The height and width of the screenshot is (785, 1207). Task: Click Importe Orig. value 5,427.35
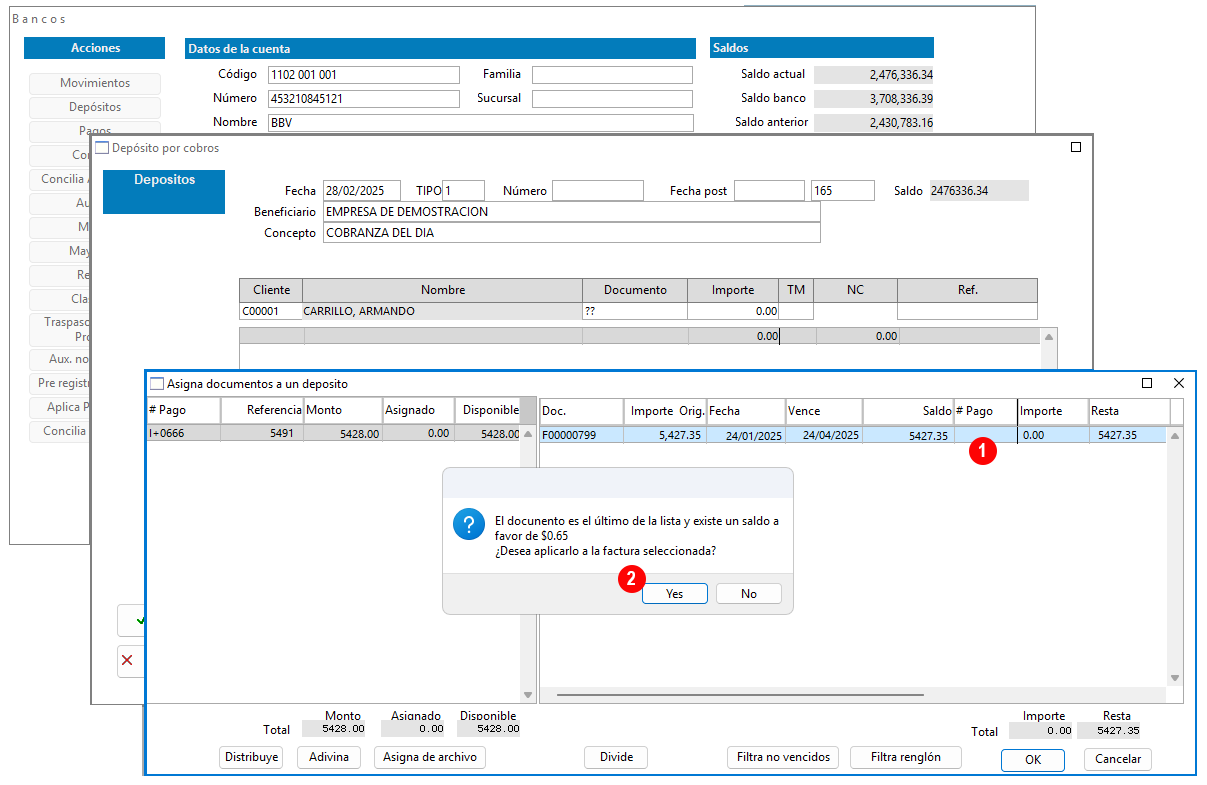678,435
